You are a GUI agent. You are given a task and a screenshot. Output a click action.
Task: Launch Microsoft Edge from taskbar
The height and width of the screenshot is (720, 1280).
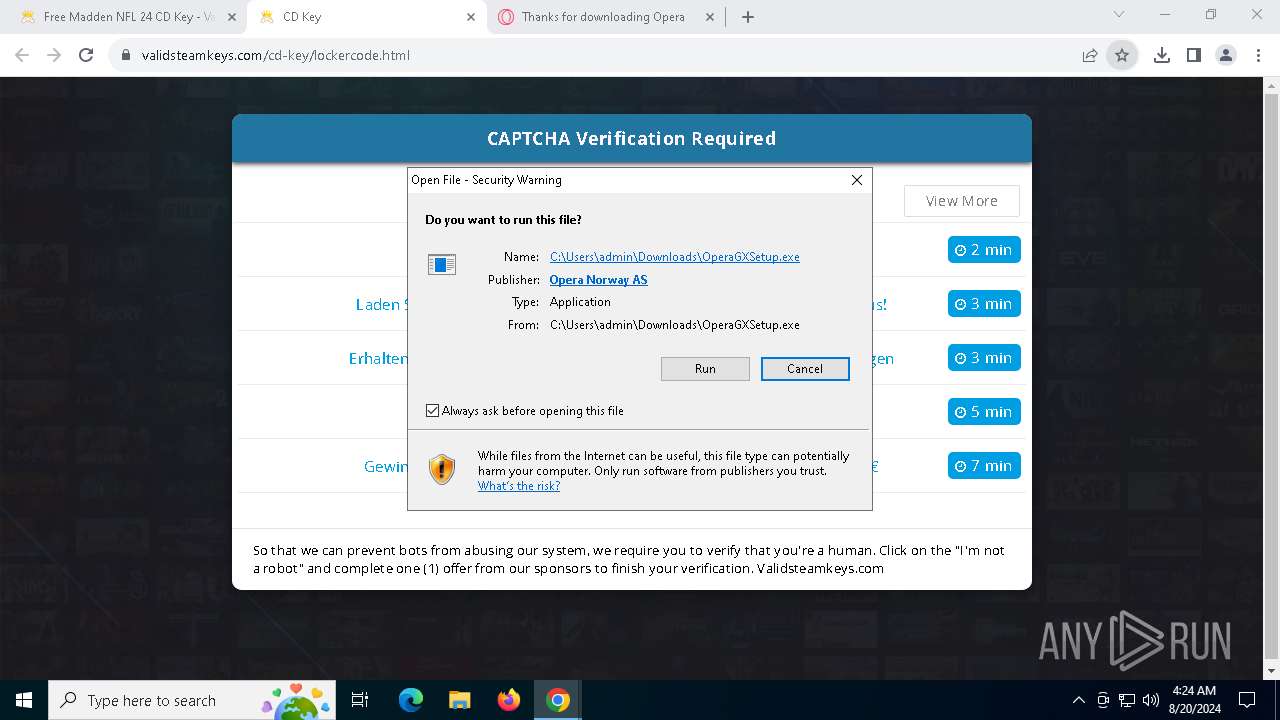point(411,700)
